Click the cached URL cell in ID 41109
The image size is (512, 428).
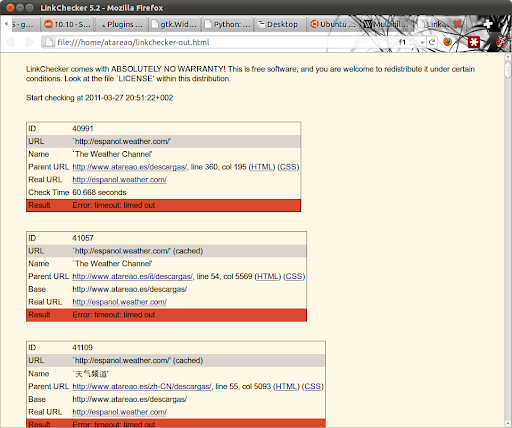(137, 360)
